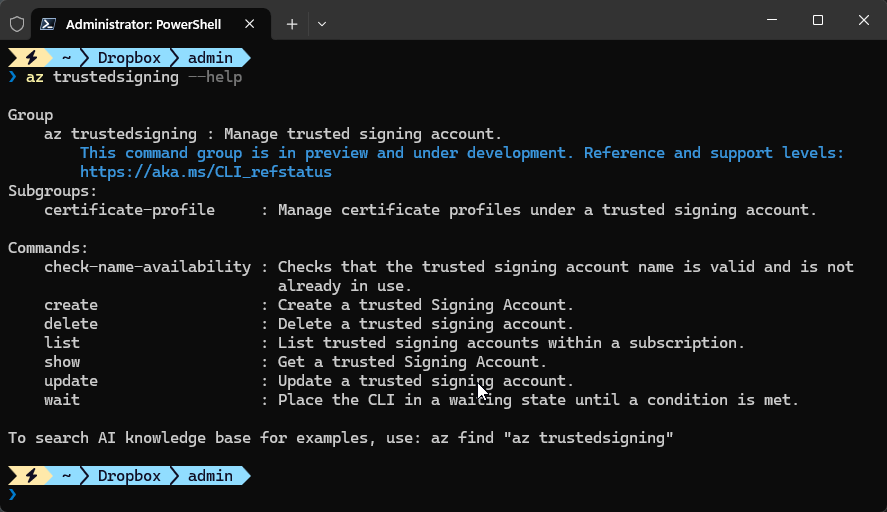Click the certificate-profile subgroup name
Image resolution: width=887 pixels, height=512 pixels.
(x=129, y=210)
